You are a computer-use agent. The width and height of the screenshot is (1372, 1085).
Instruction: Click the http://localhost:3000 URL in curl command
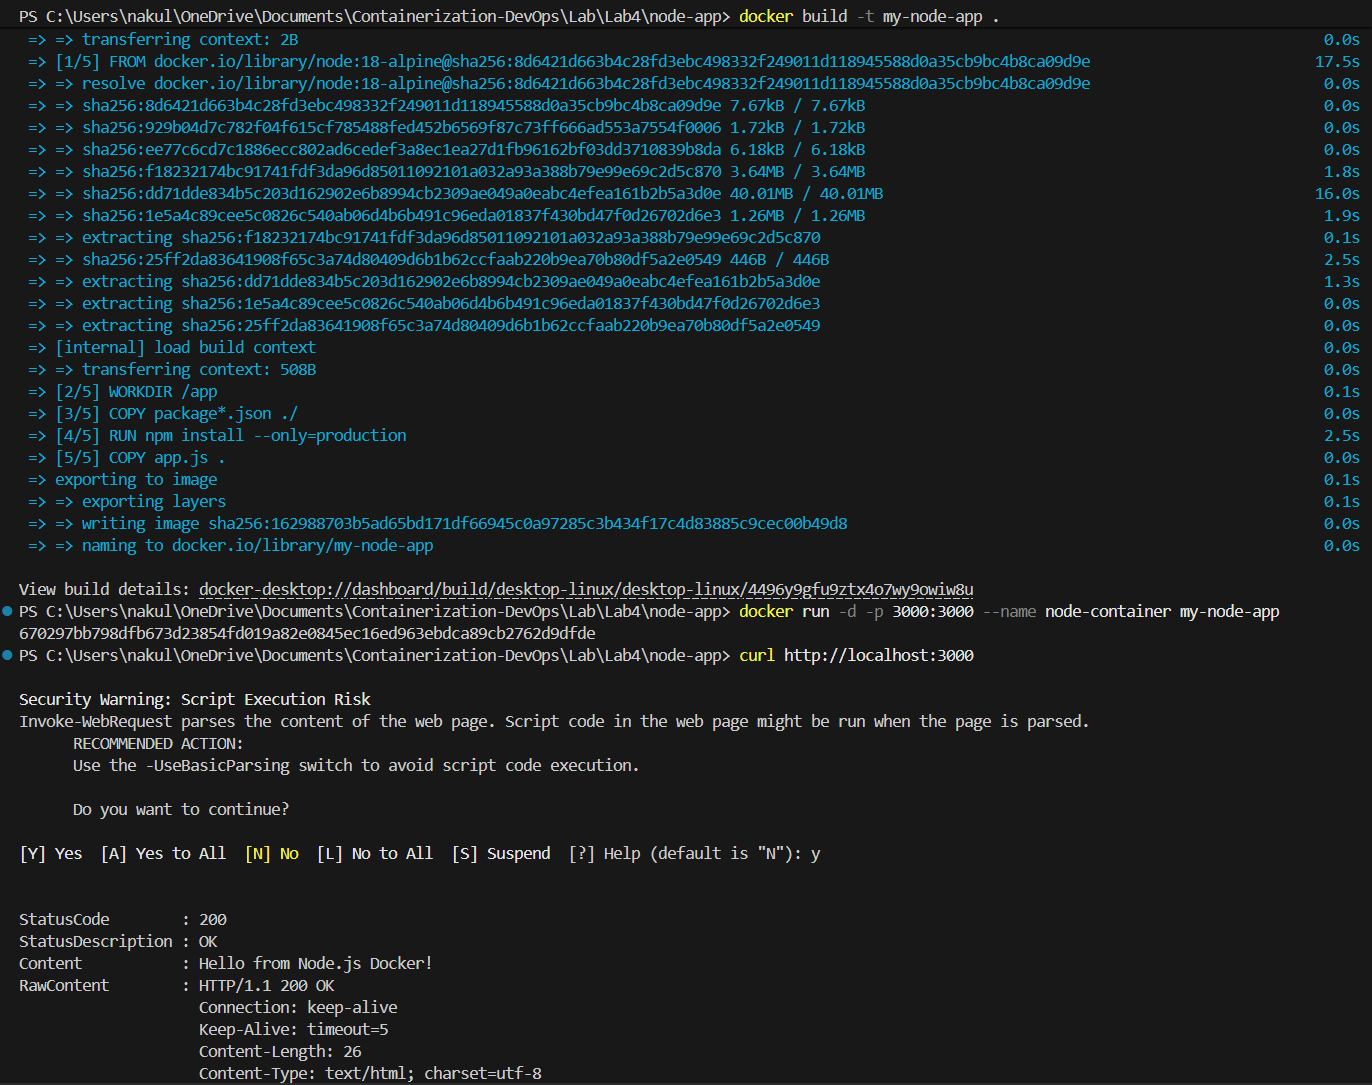(x=878, y=655)
